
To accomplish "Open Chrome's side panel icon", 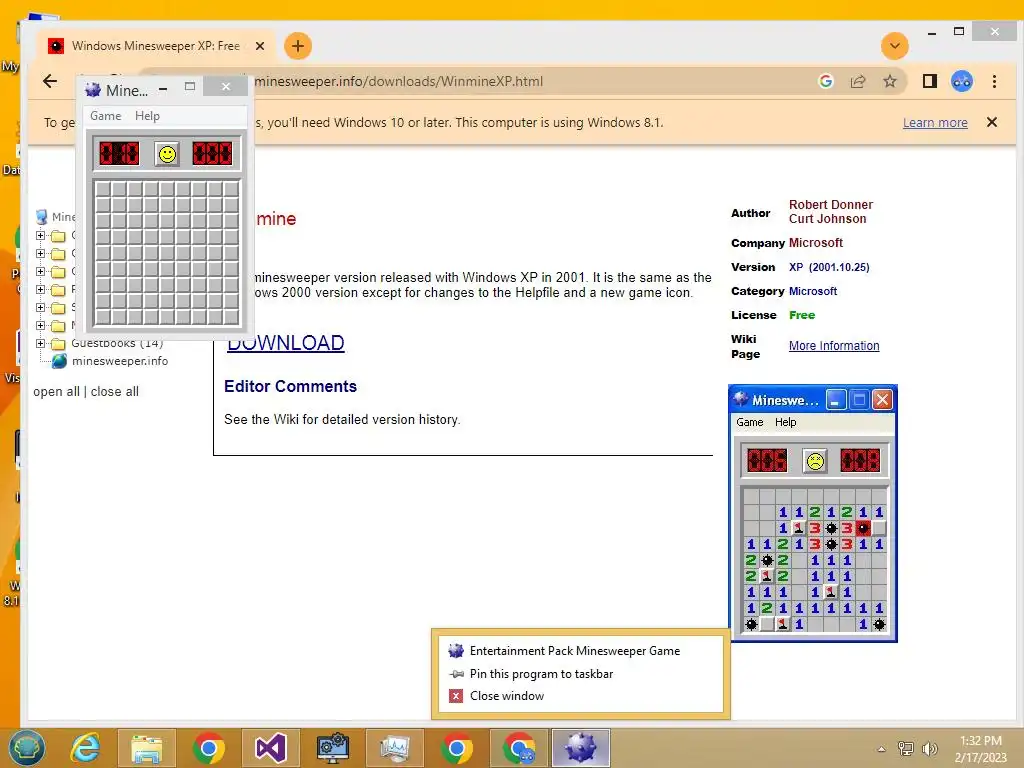I will 929,81.
